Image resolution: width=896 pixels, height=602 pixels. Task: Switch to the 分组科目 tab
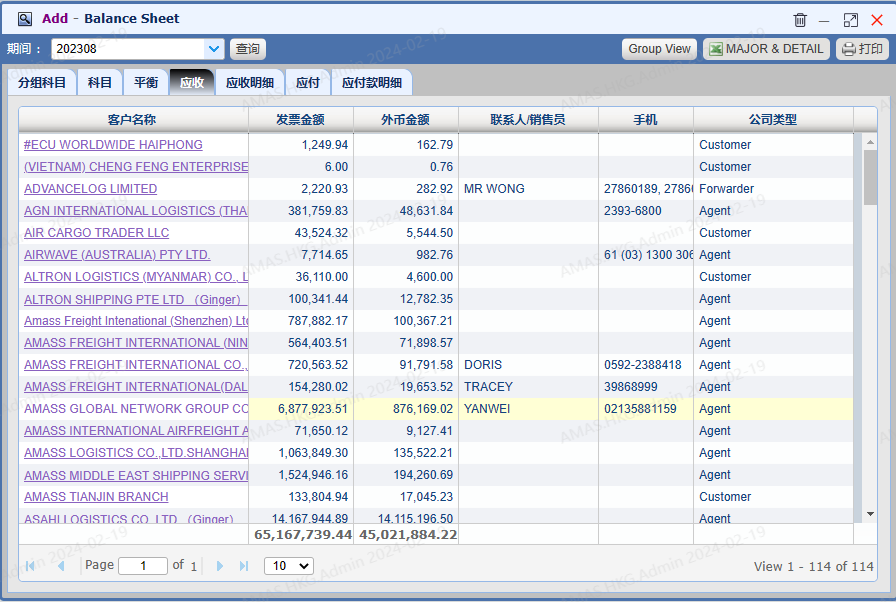coord(42,82)
